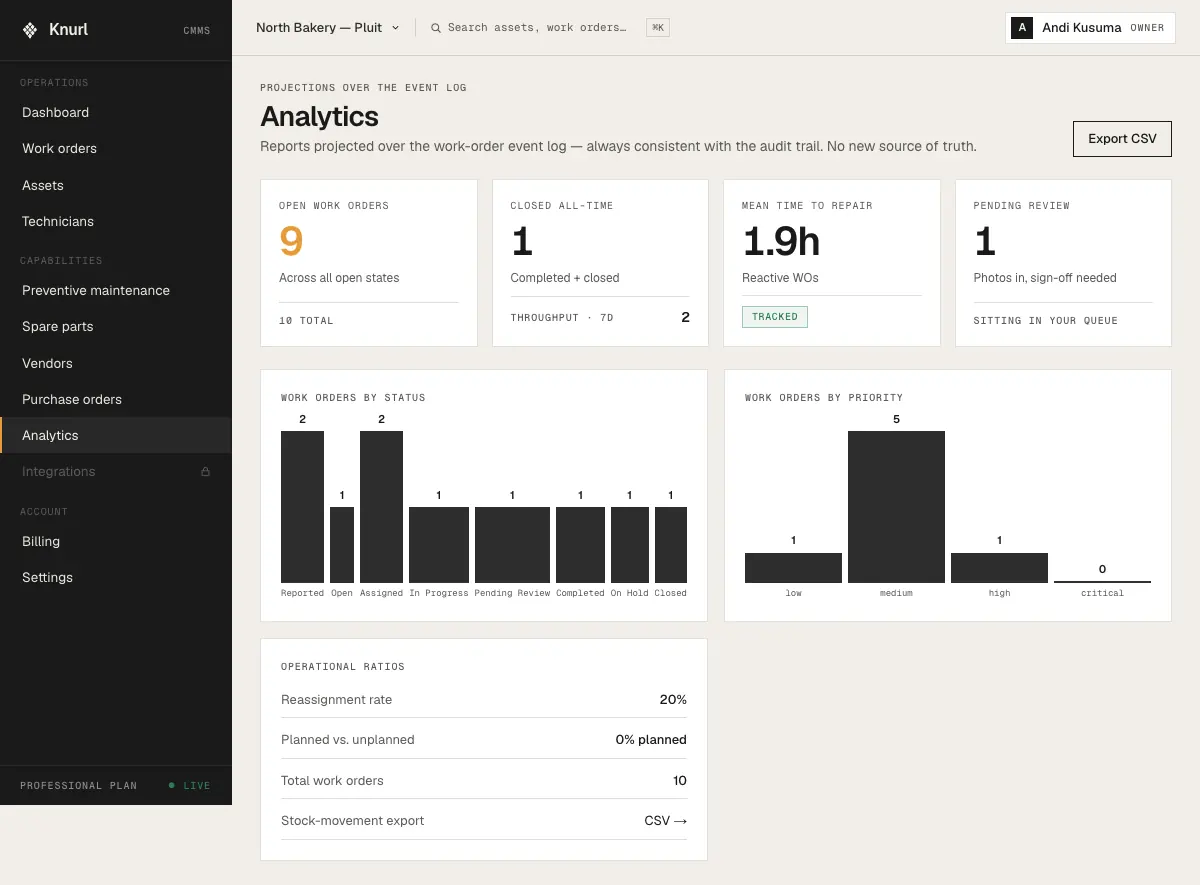The image size is (1200, 885).
Task: Click the '10 TOTAL' text
Action: coord(306,321)
